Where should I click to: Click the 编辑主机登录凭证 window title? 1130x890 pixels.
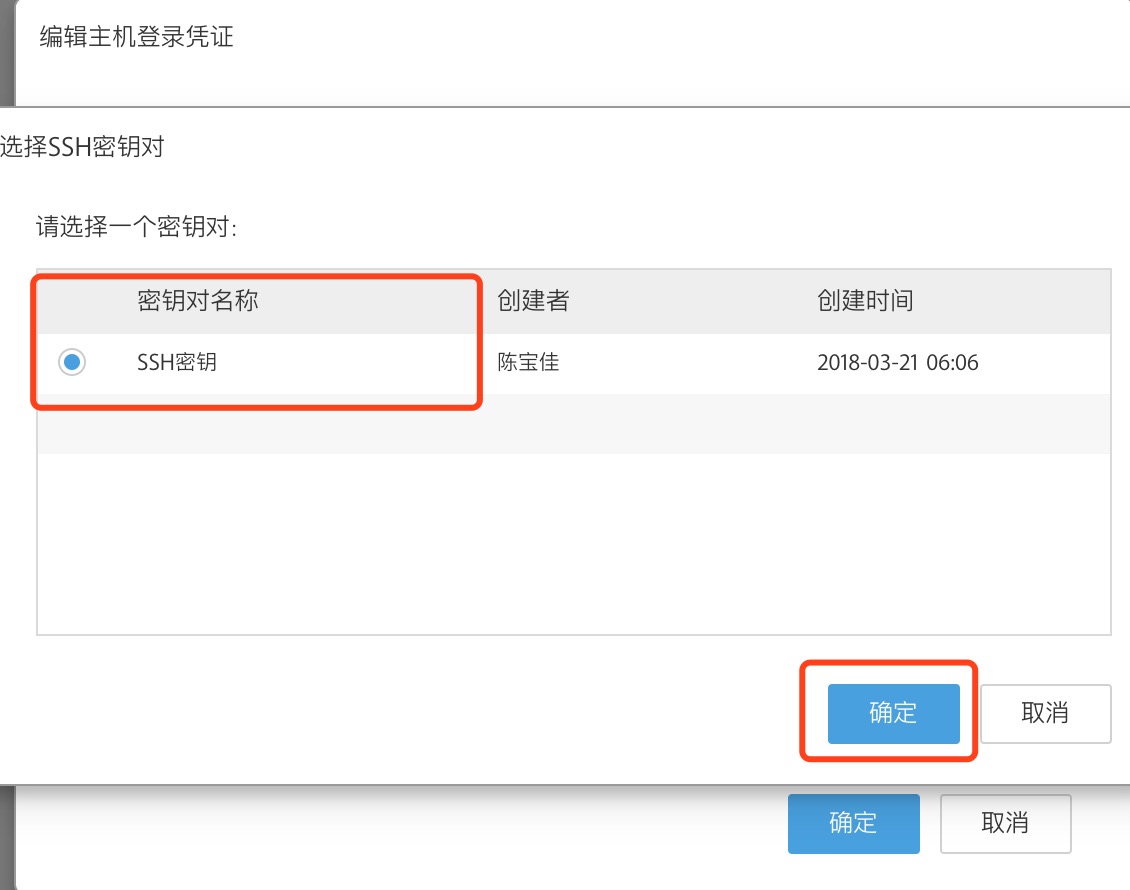coord(136,38)
